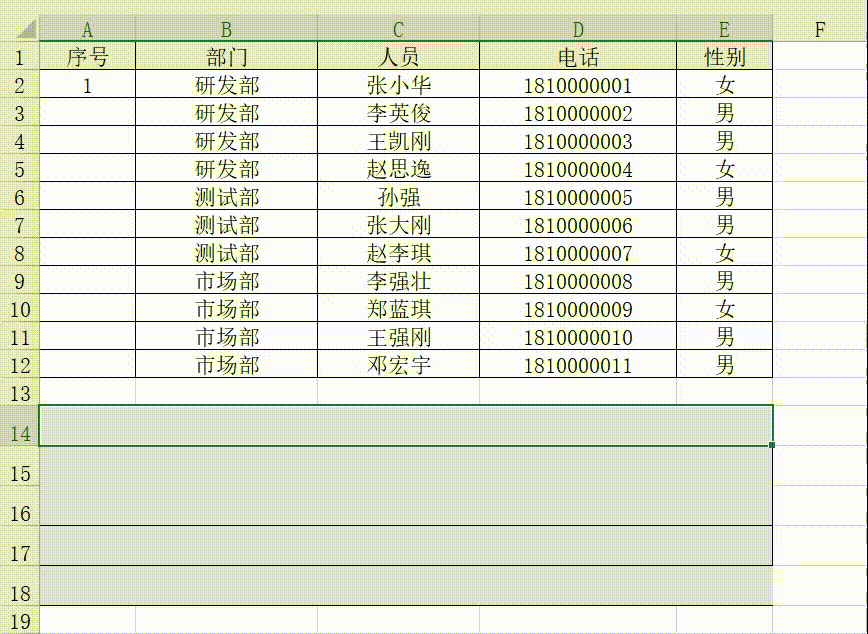Viewport: 868px width, 634px height.
Task: Select the cell 张大刚
Action: tap(398, 224)
